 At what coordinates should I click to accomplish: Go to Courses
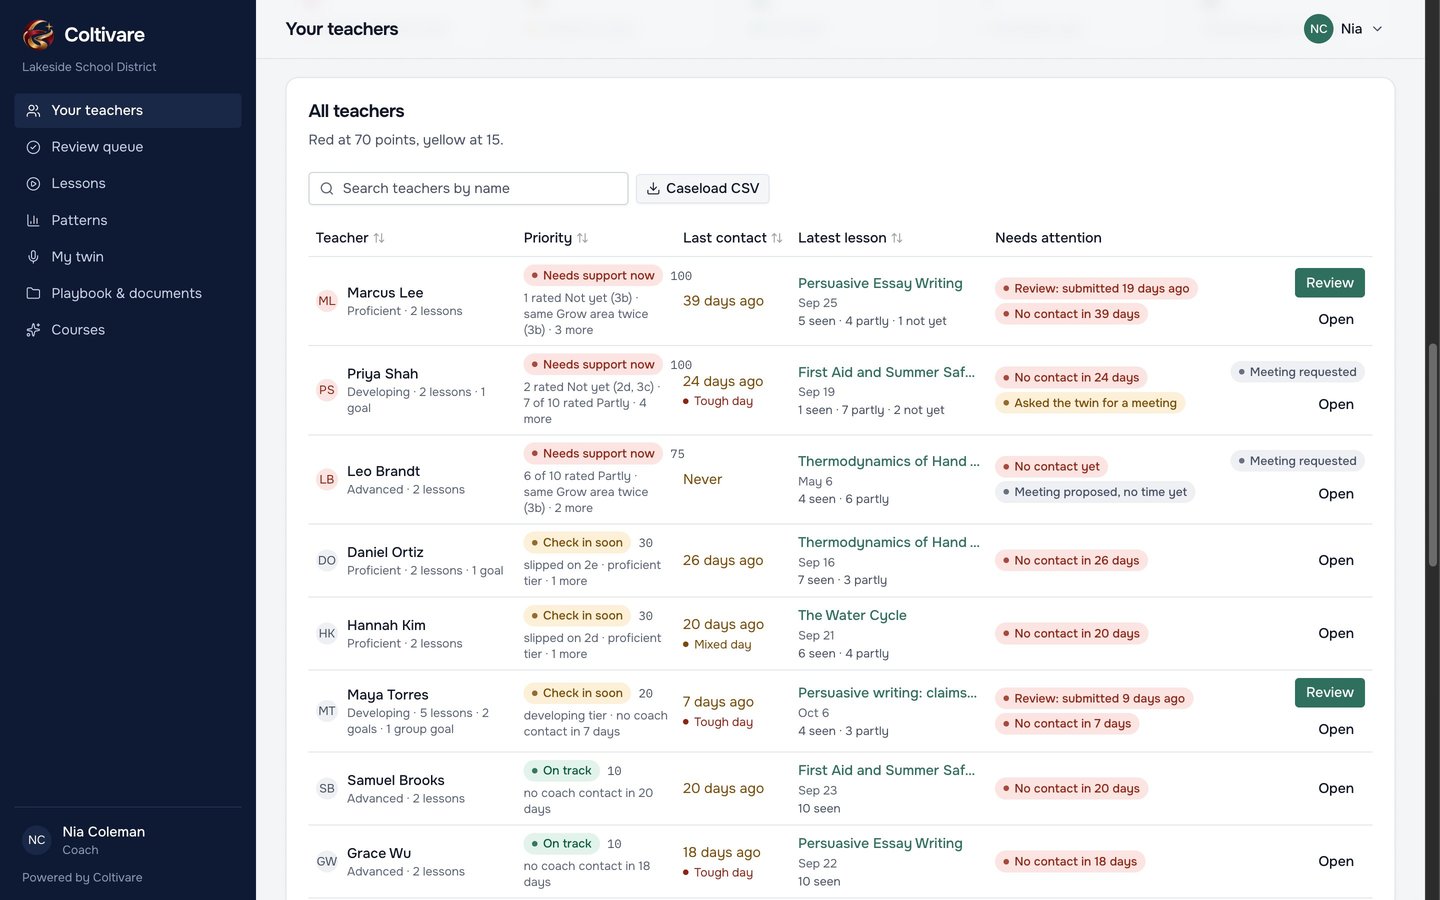(x=128, y=330)
